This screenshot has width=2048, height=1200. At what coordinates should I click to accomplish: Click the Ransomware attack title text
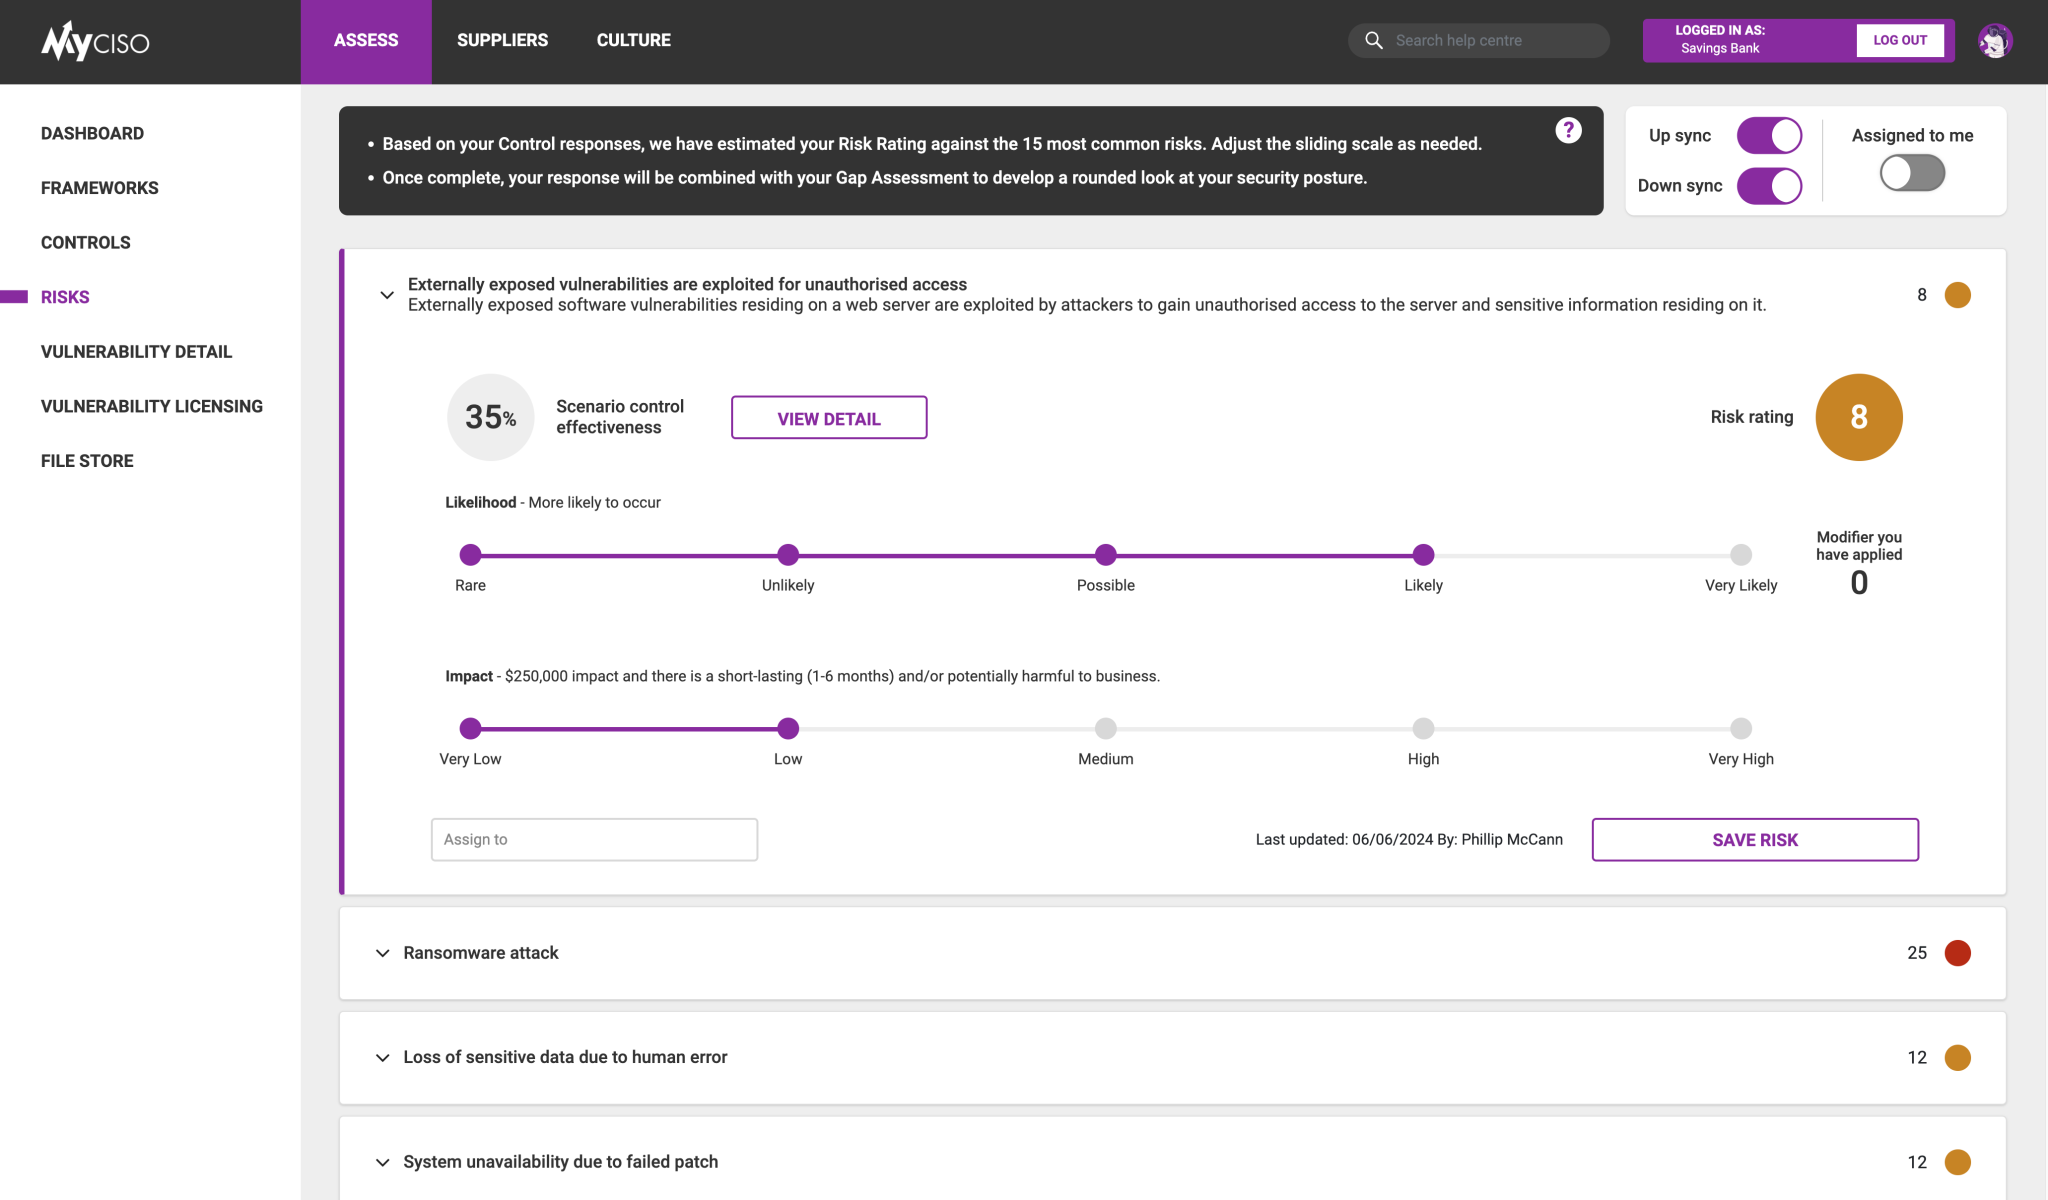tap(481, 953)
